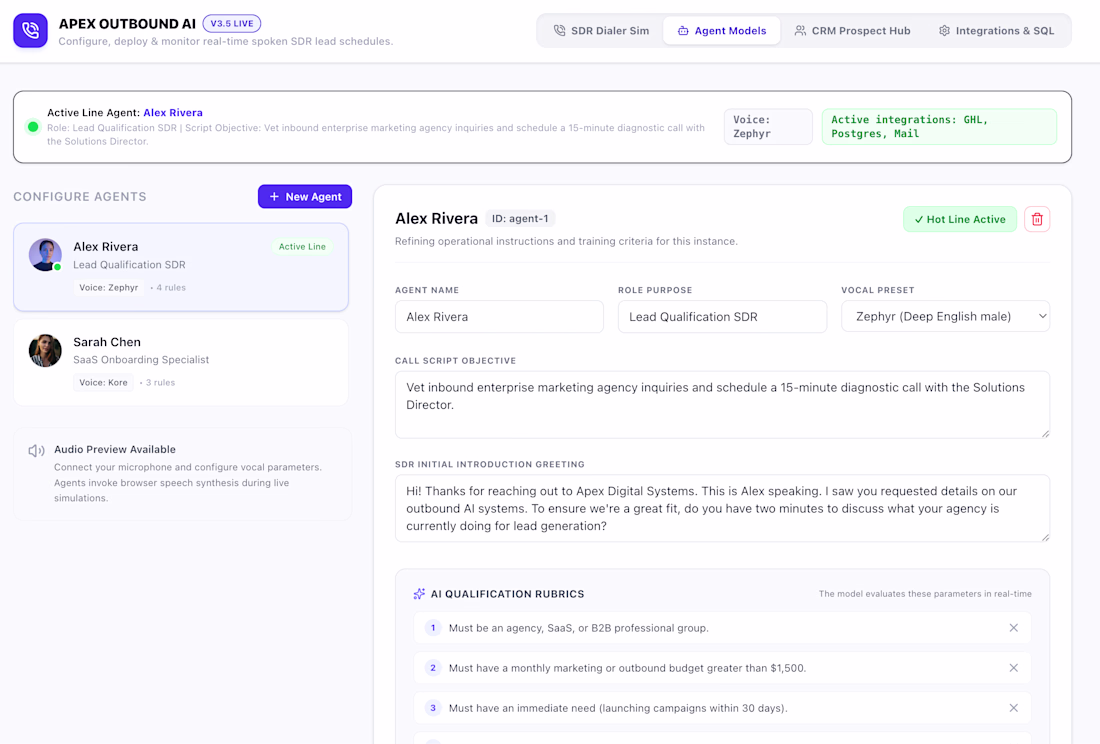
Task: Click the rubric text about budget greater than $1,500
Action: pyautogui.click(x=627, y=668)
